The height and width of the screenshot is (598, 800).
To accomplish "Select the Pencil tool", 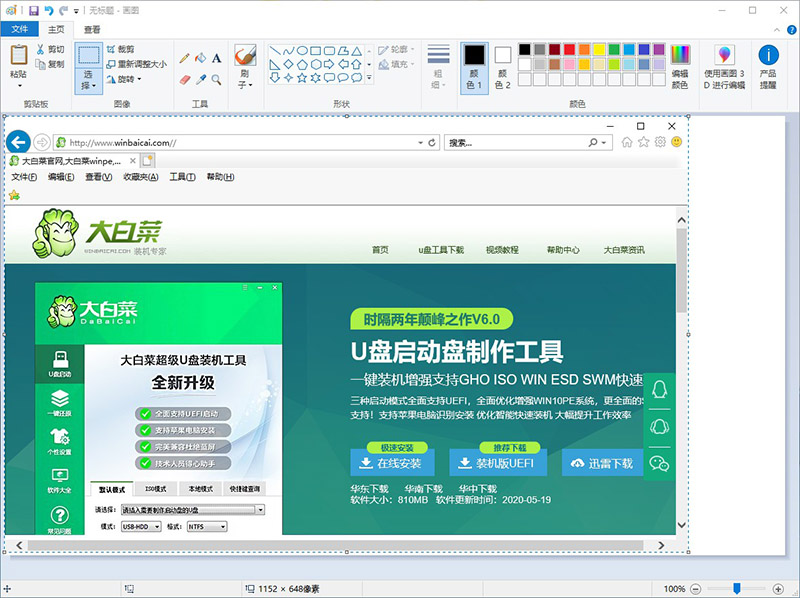I will point(184,58).
